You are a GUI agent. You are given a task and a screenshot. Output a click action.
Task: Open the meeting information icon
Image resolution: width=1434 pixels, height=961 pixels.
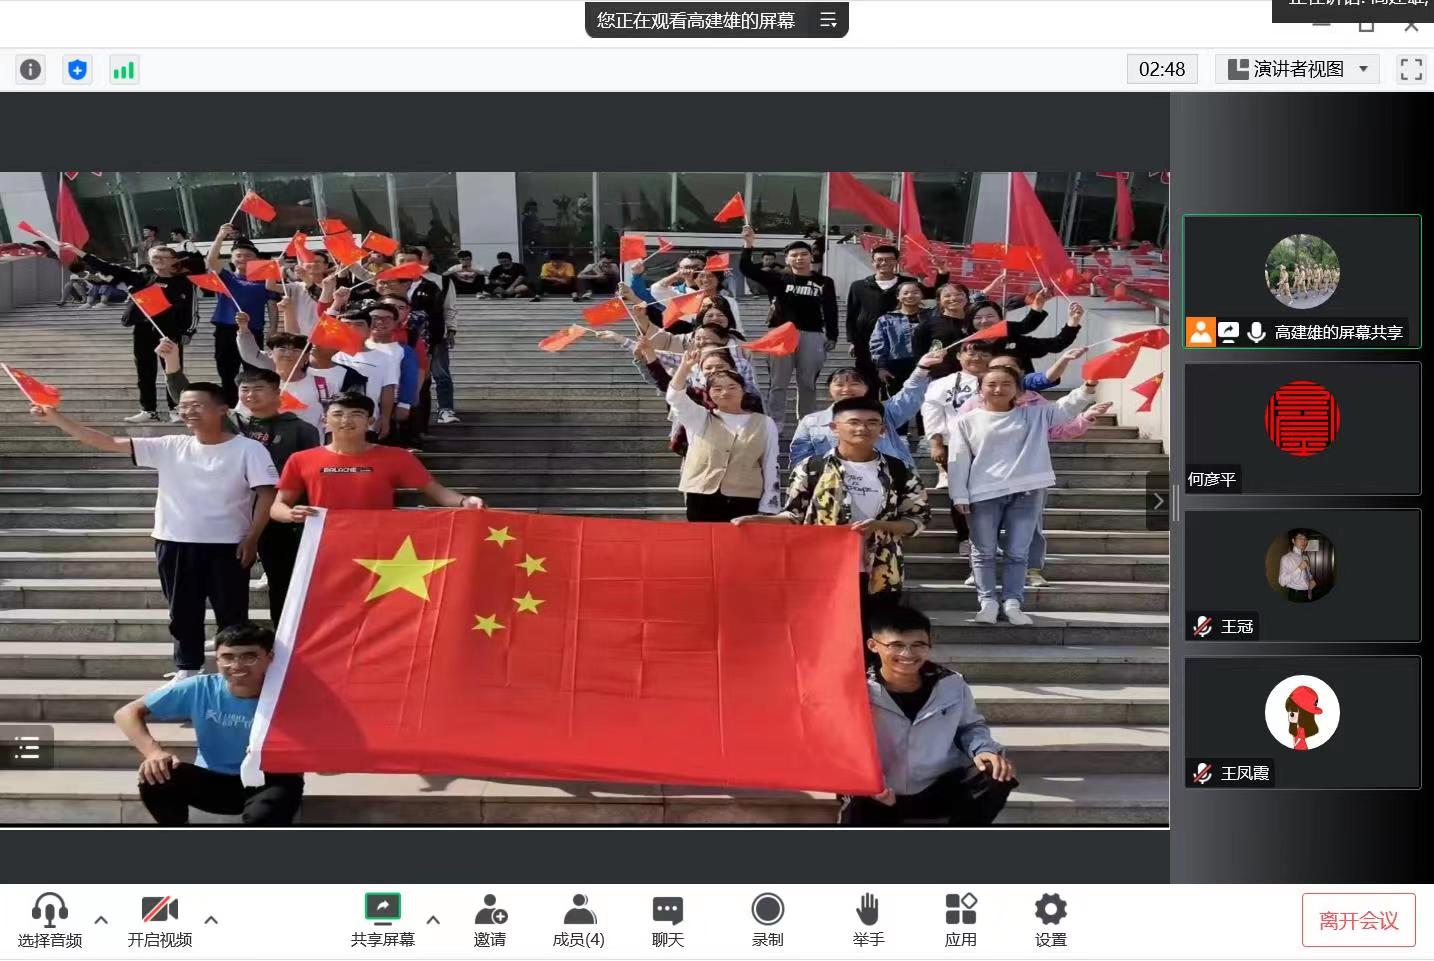(31, 69)
